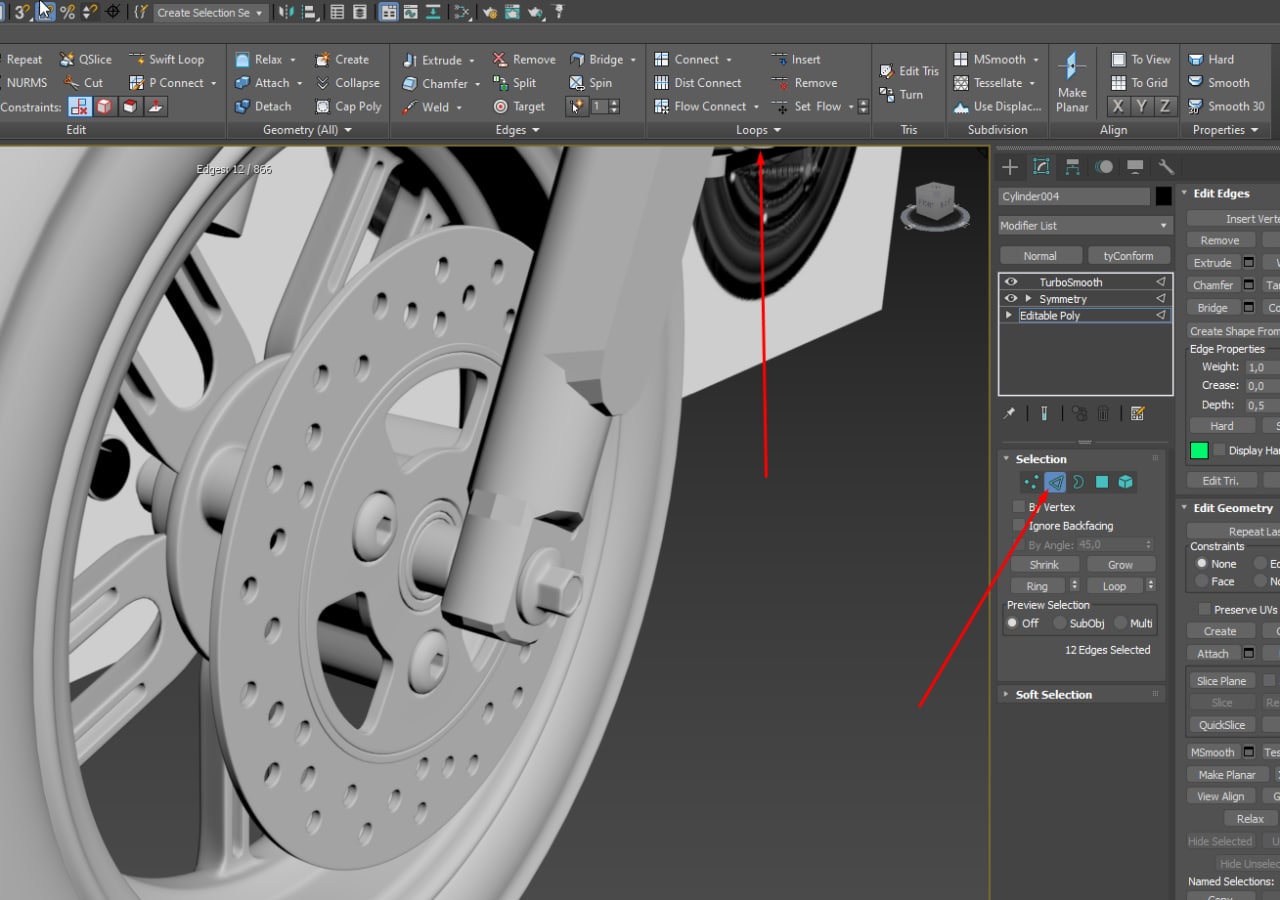Image resolution: width=1280 pixels, height=900 pixels.
Task: Open the Create command panel tab
Action: click(1010, 167)
